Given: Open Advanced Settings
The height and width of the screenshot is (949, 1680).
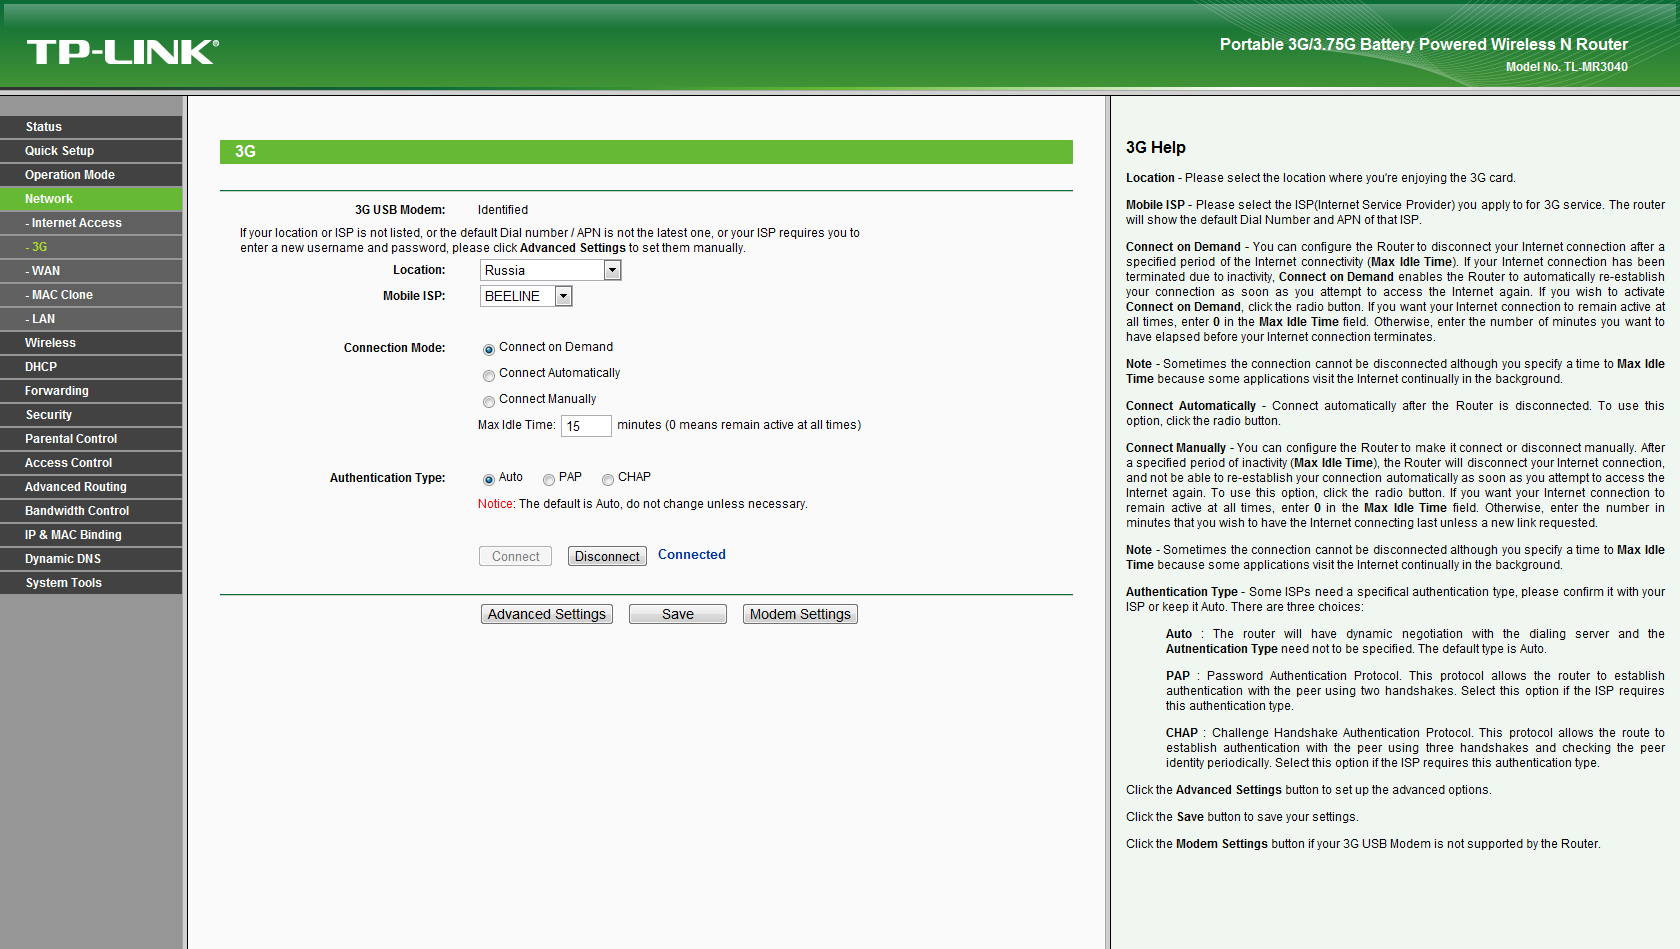Looking at the screenshot, I should click(x=547, y=614).
